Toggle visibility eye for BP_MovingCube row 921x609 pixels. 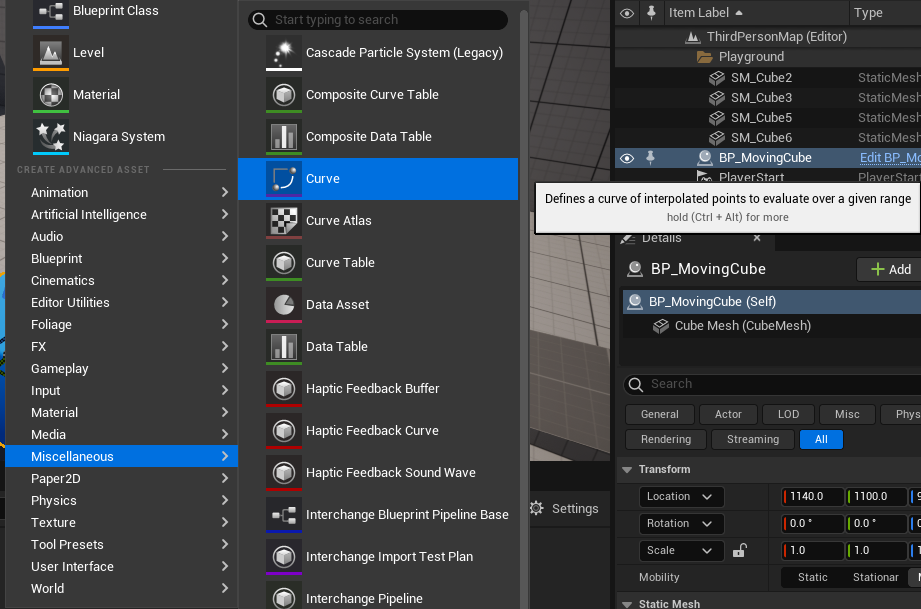(x=627, y=158)
